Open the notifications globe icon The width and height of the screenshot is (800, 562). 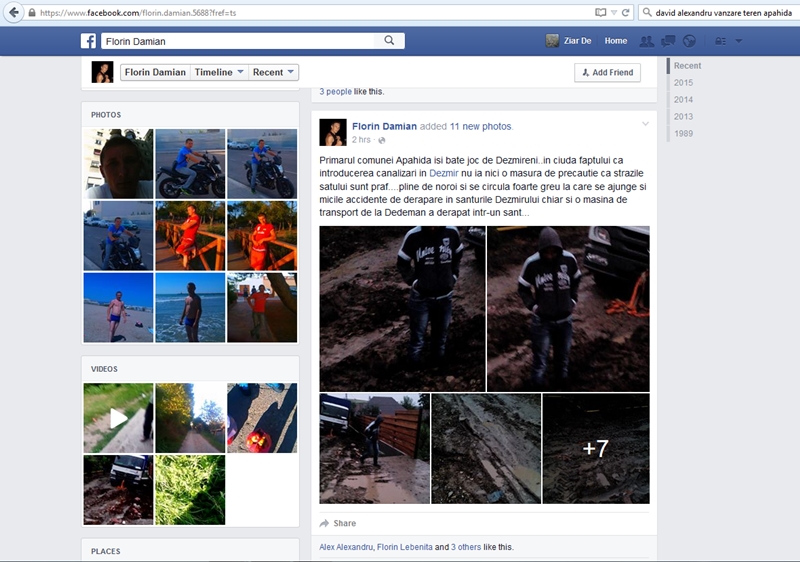coord(689,41)
